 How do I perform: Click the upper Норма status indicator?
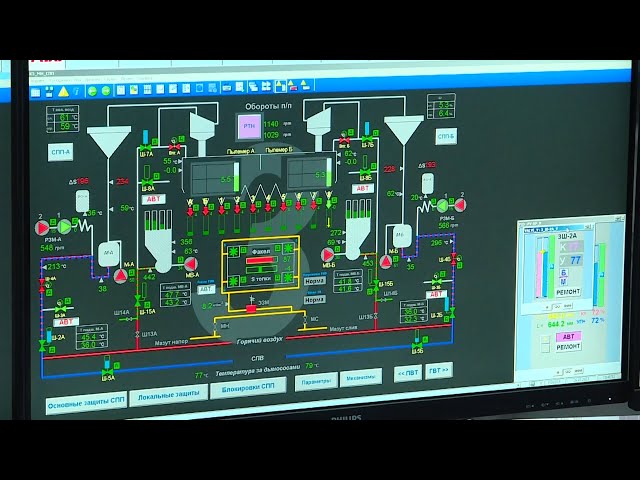click(315, 281)
